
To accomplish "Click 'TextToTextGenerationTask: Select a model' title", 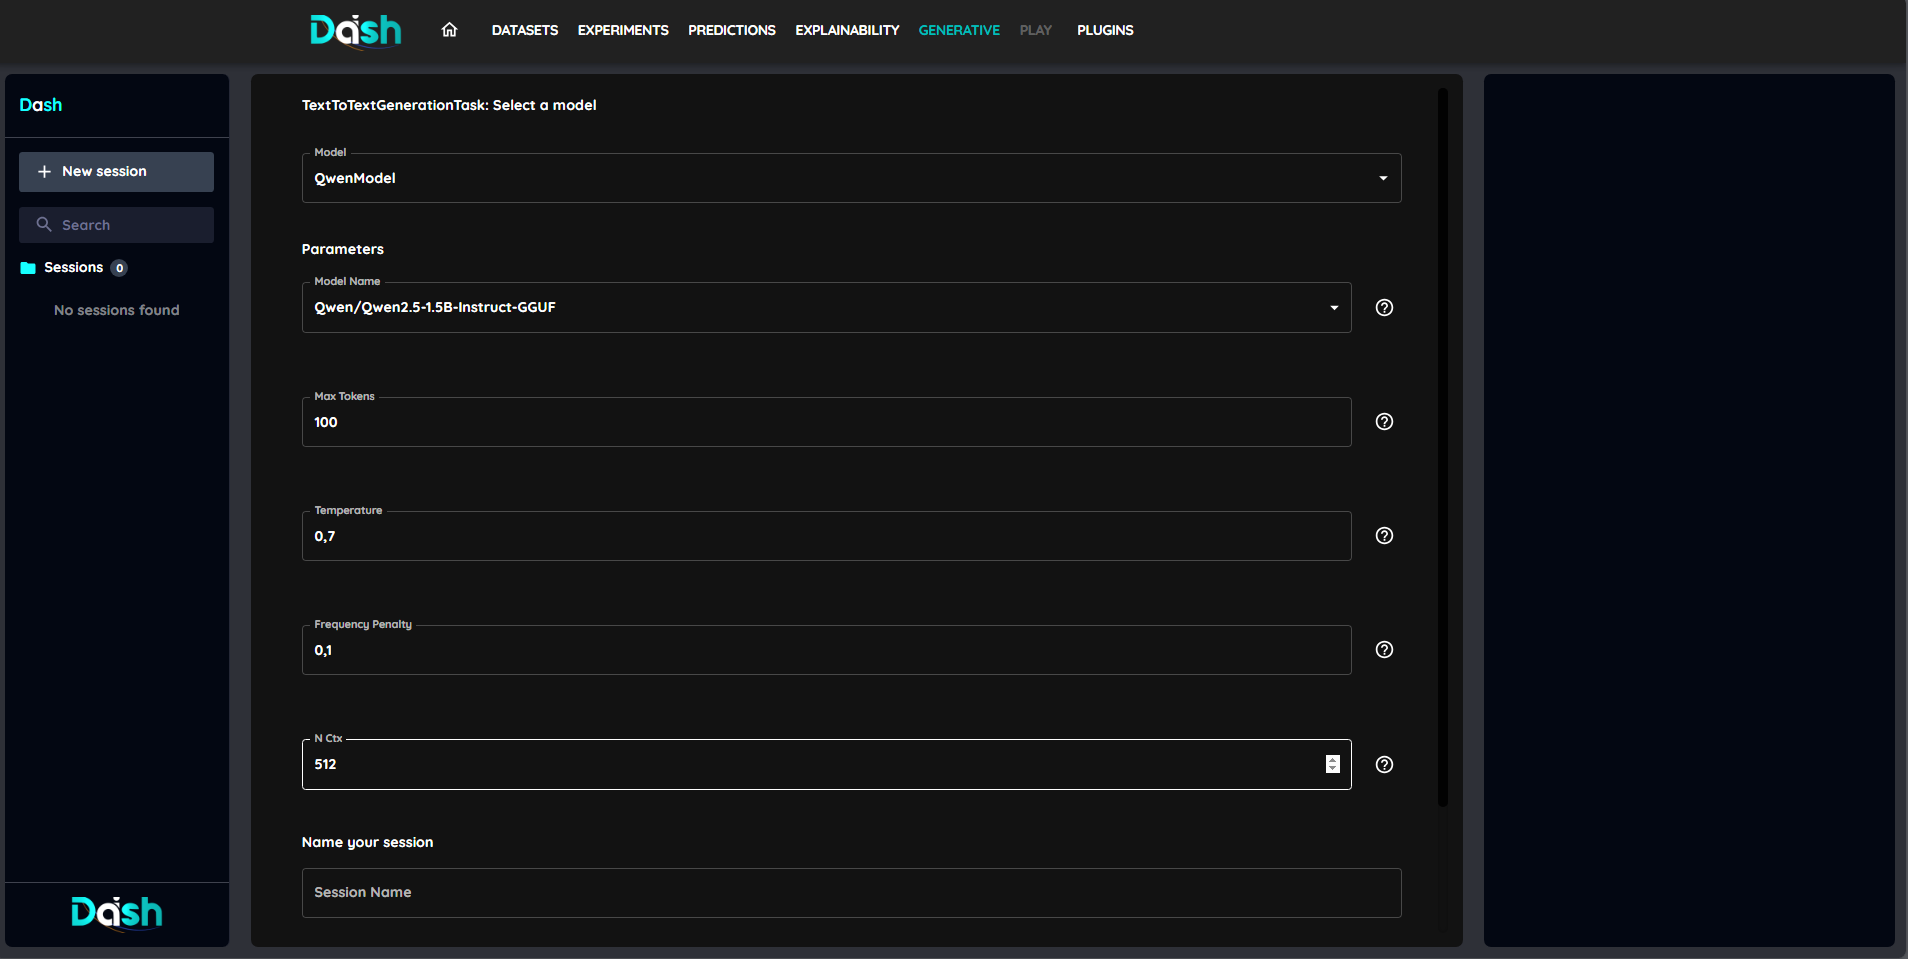I will tap(449, 105).
